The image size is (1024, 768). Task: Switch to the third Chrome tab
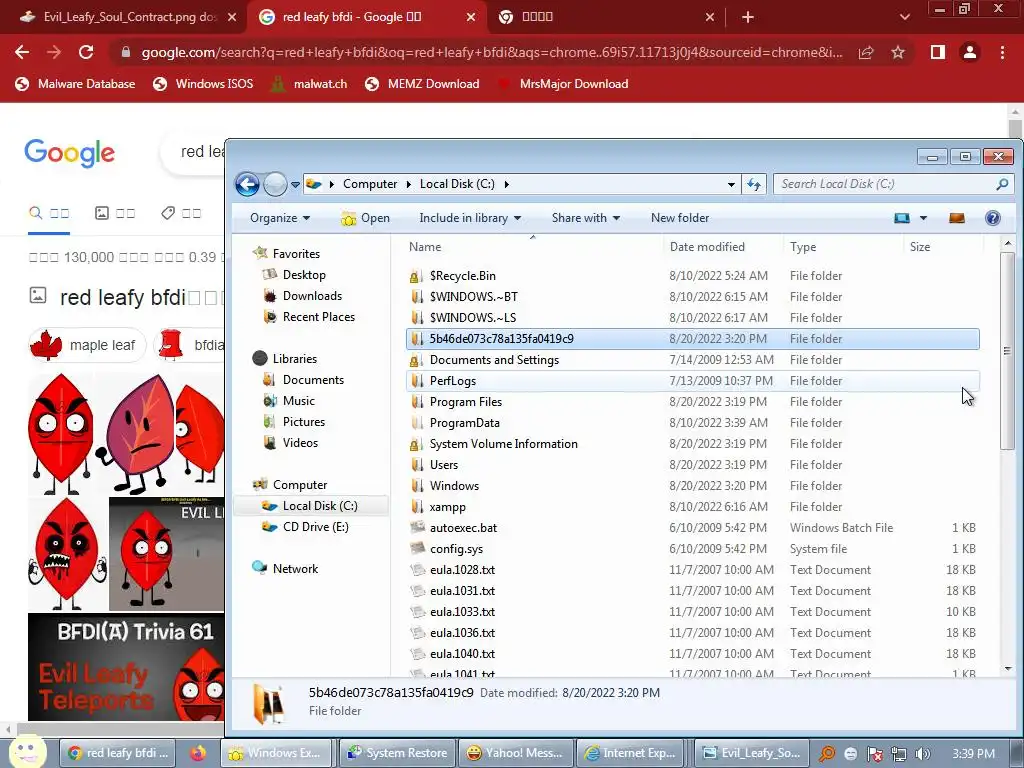tap(604, 17)
